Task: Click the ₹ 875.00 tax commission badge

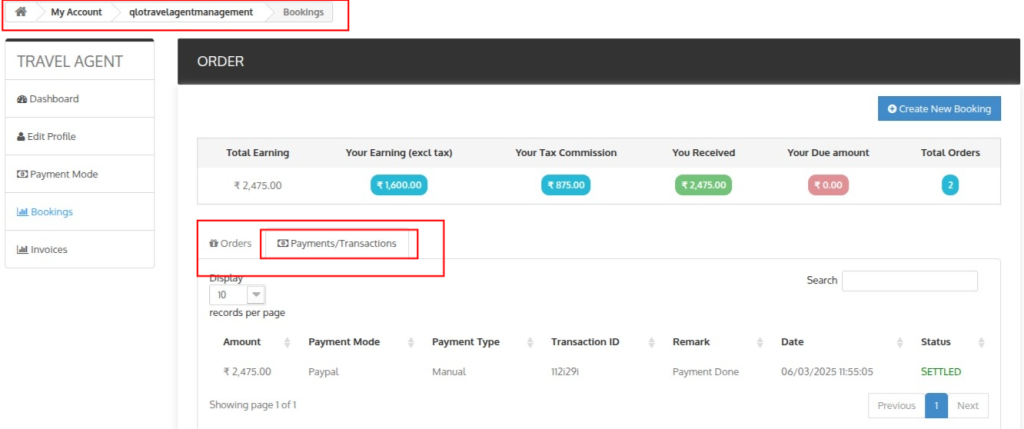Action: pyautogui.click(x=566, y=185)
